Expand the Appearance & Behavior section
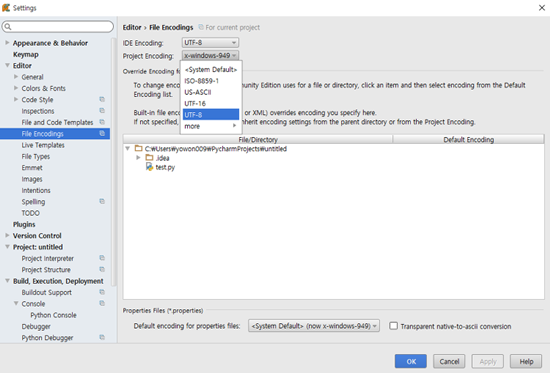This screenshot has width=550, height=373. [x=7, y=43]
